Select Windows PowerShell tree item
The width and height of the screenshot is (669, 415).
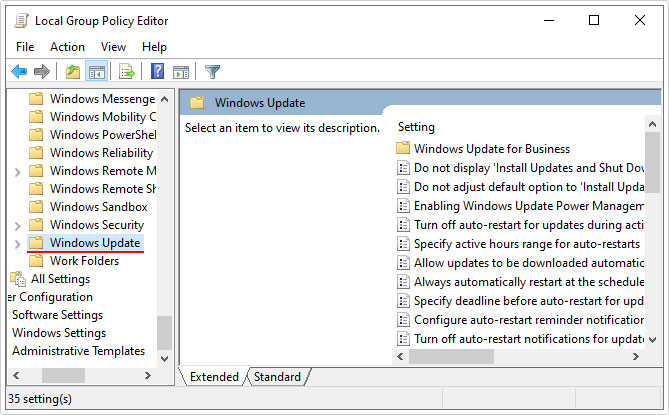pyautogui.click(x=103, y=134)
